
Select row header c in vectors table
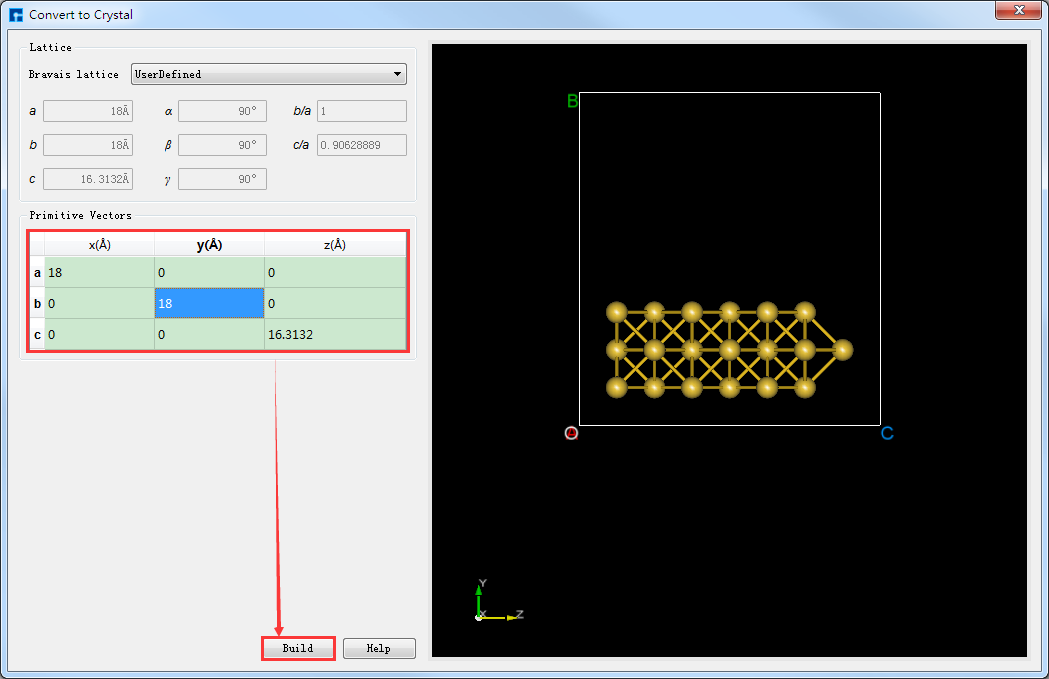(37, 335)
